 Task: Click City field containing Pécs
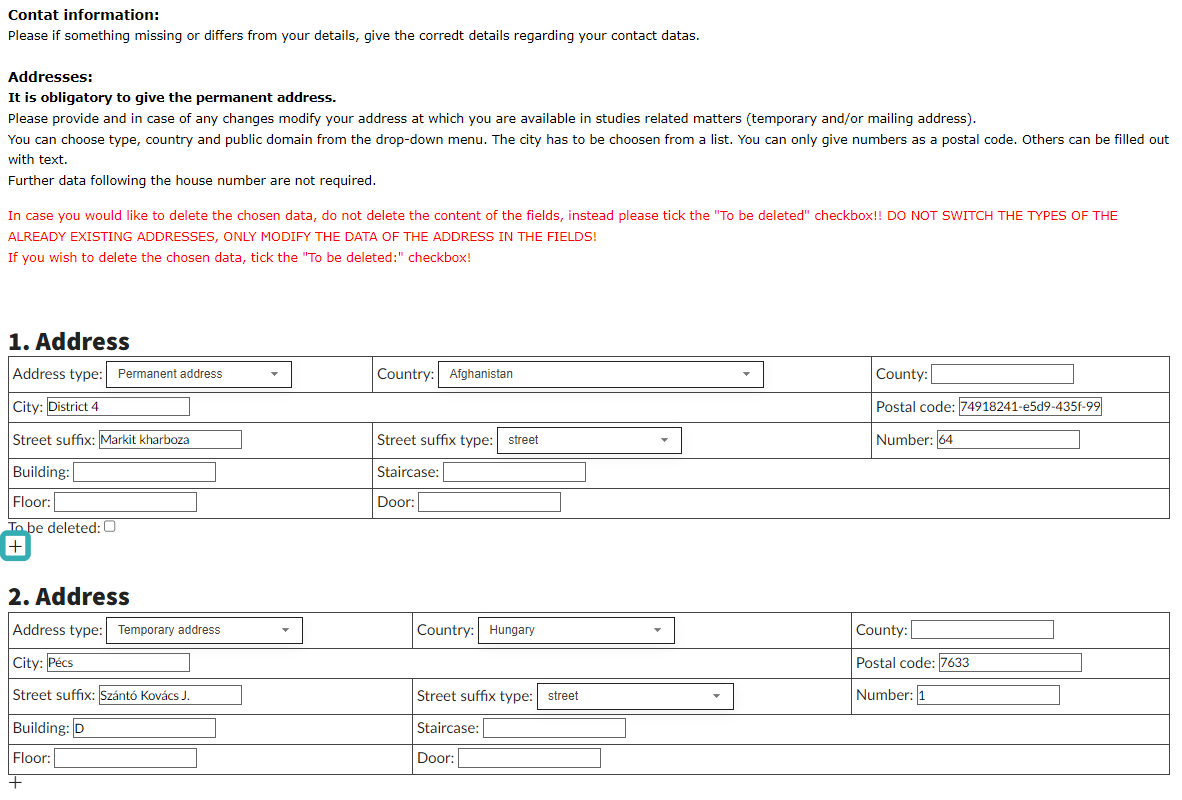pos(118,663)
